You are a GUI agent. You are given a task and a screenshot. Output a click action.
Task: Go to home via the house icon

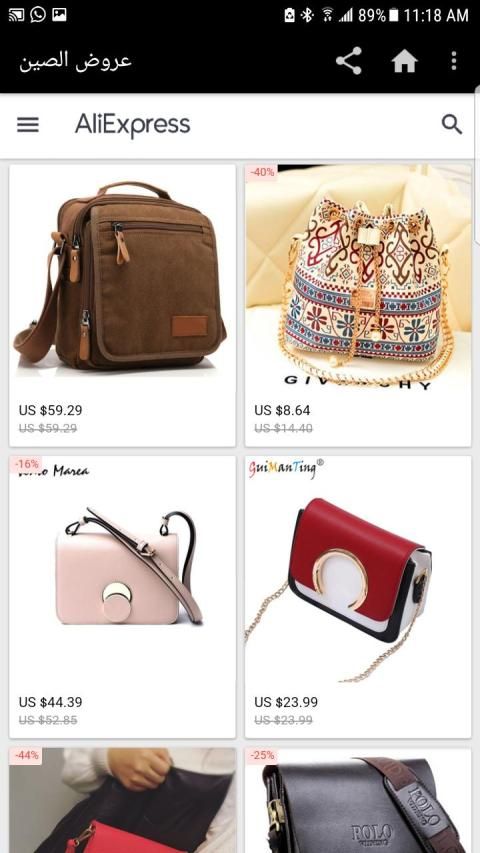(x=404, y=61)
